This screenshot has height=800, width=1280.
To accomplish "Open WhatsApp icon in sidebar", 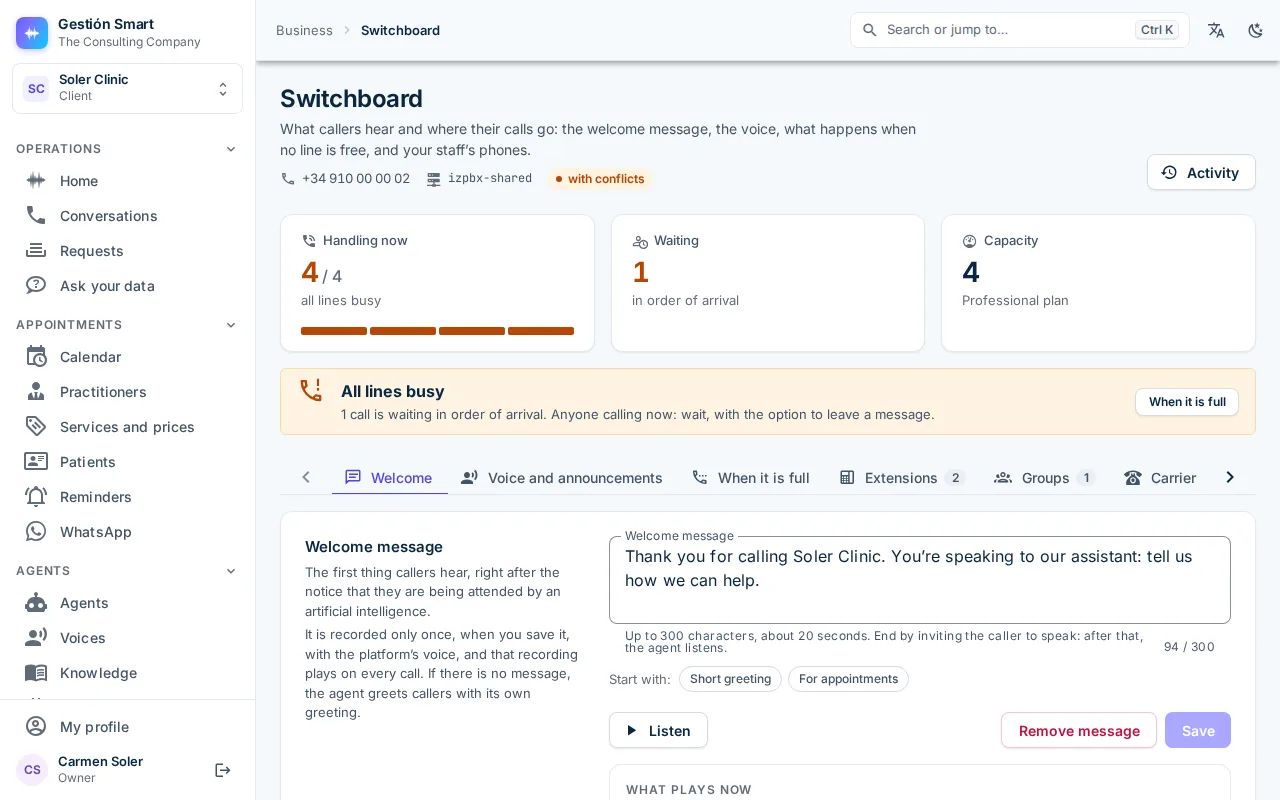I will [x=36, y=532].
